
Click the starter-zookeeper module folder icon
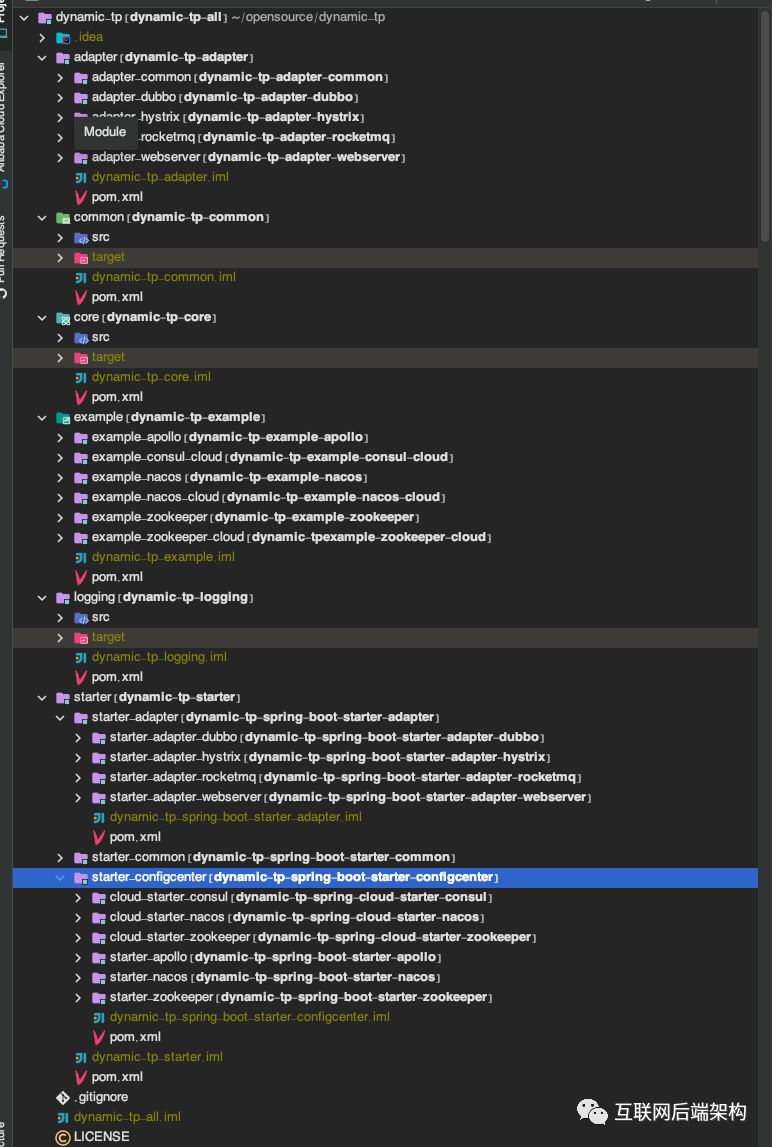(x=98, y=997)
